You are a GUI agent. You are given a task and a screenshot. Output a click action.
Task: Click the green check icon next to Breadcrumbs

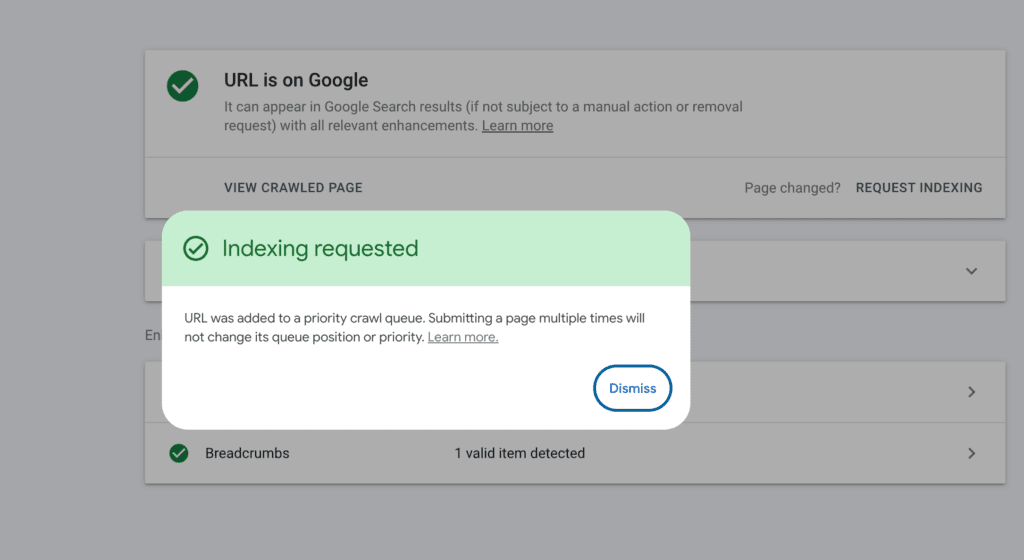coord(179,453)
